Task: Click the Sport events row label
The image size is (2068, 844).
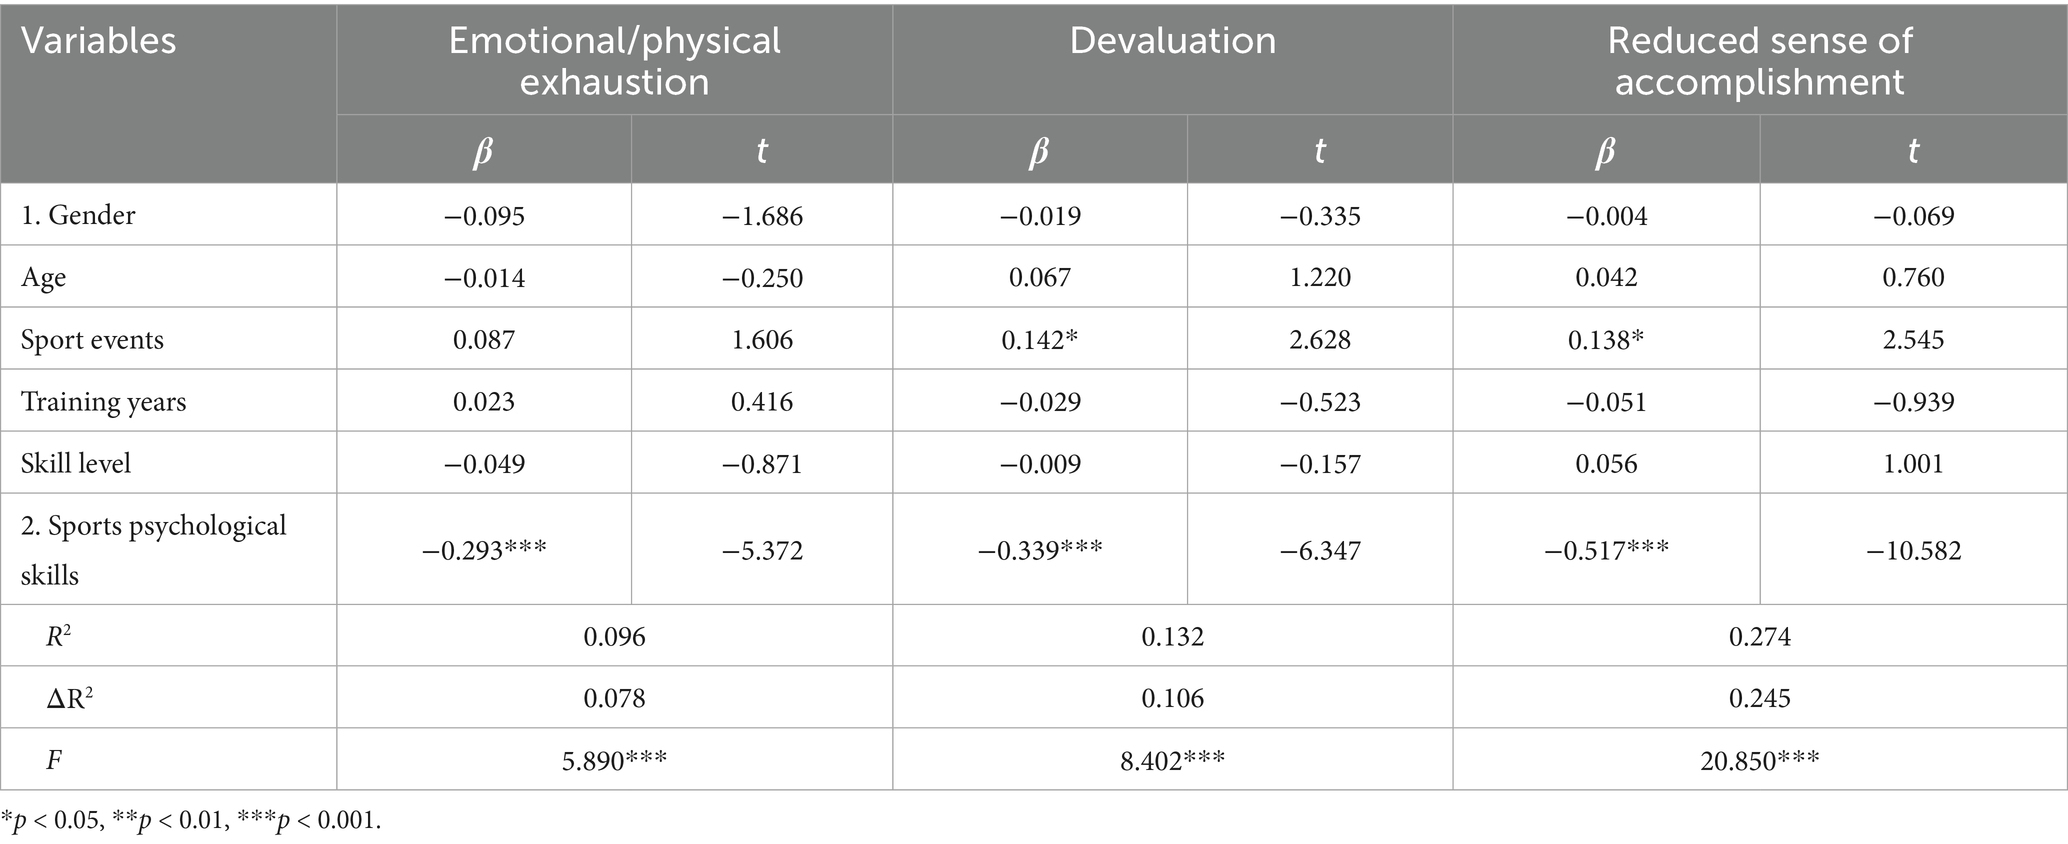Action: click(92, 339)
